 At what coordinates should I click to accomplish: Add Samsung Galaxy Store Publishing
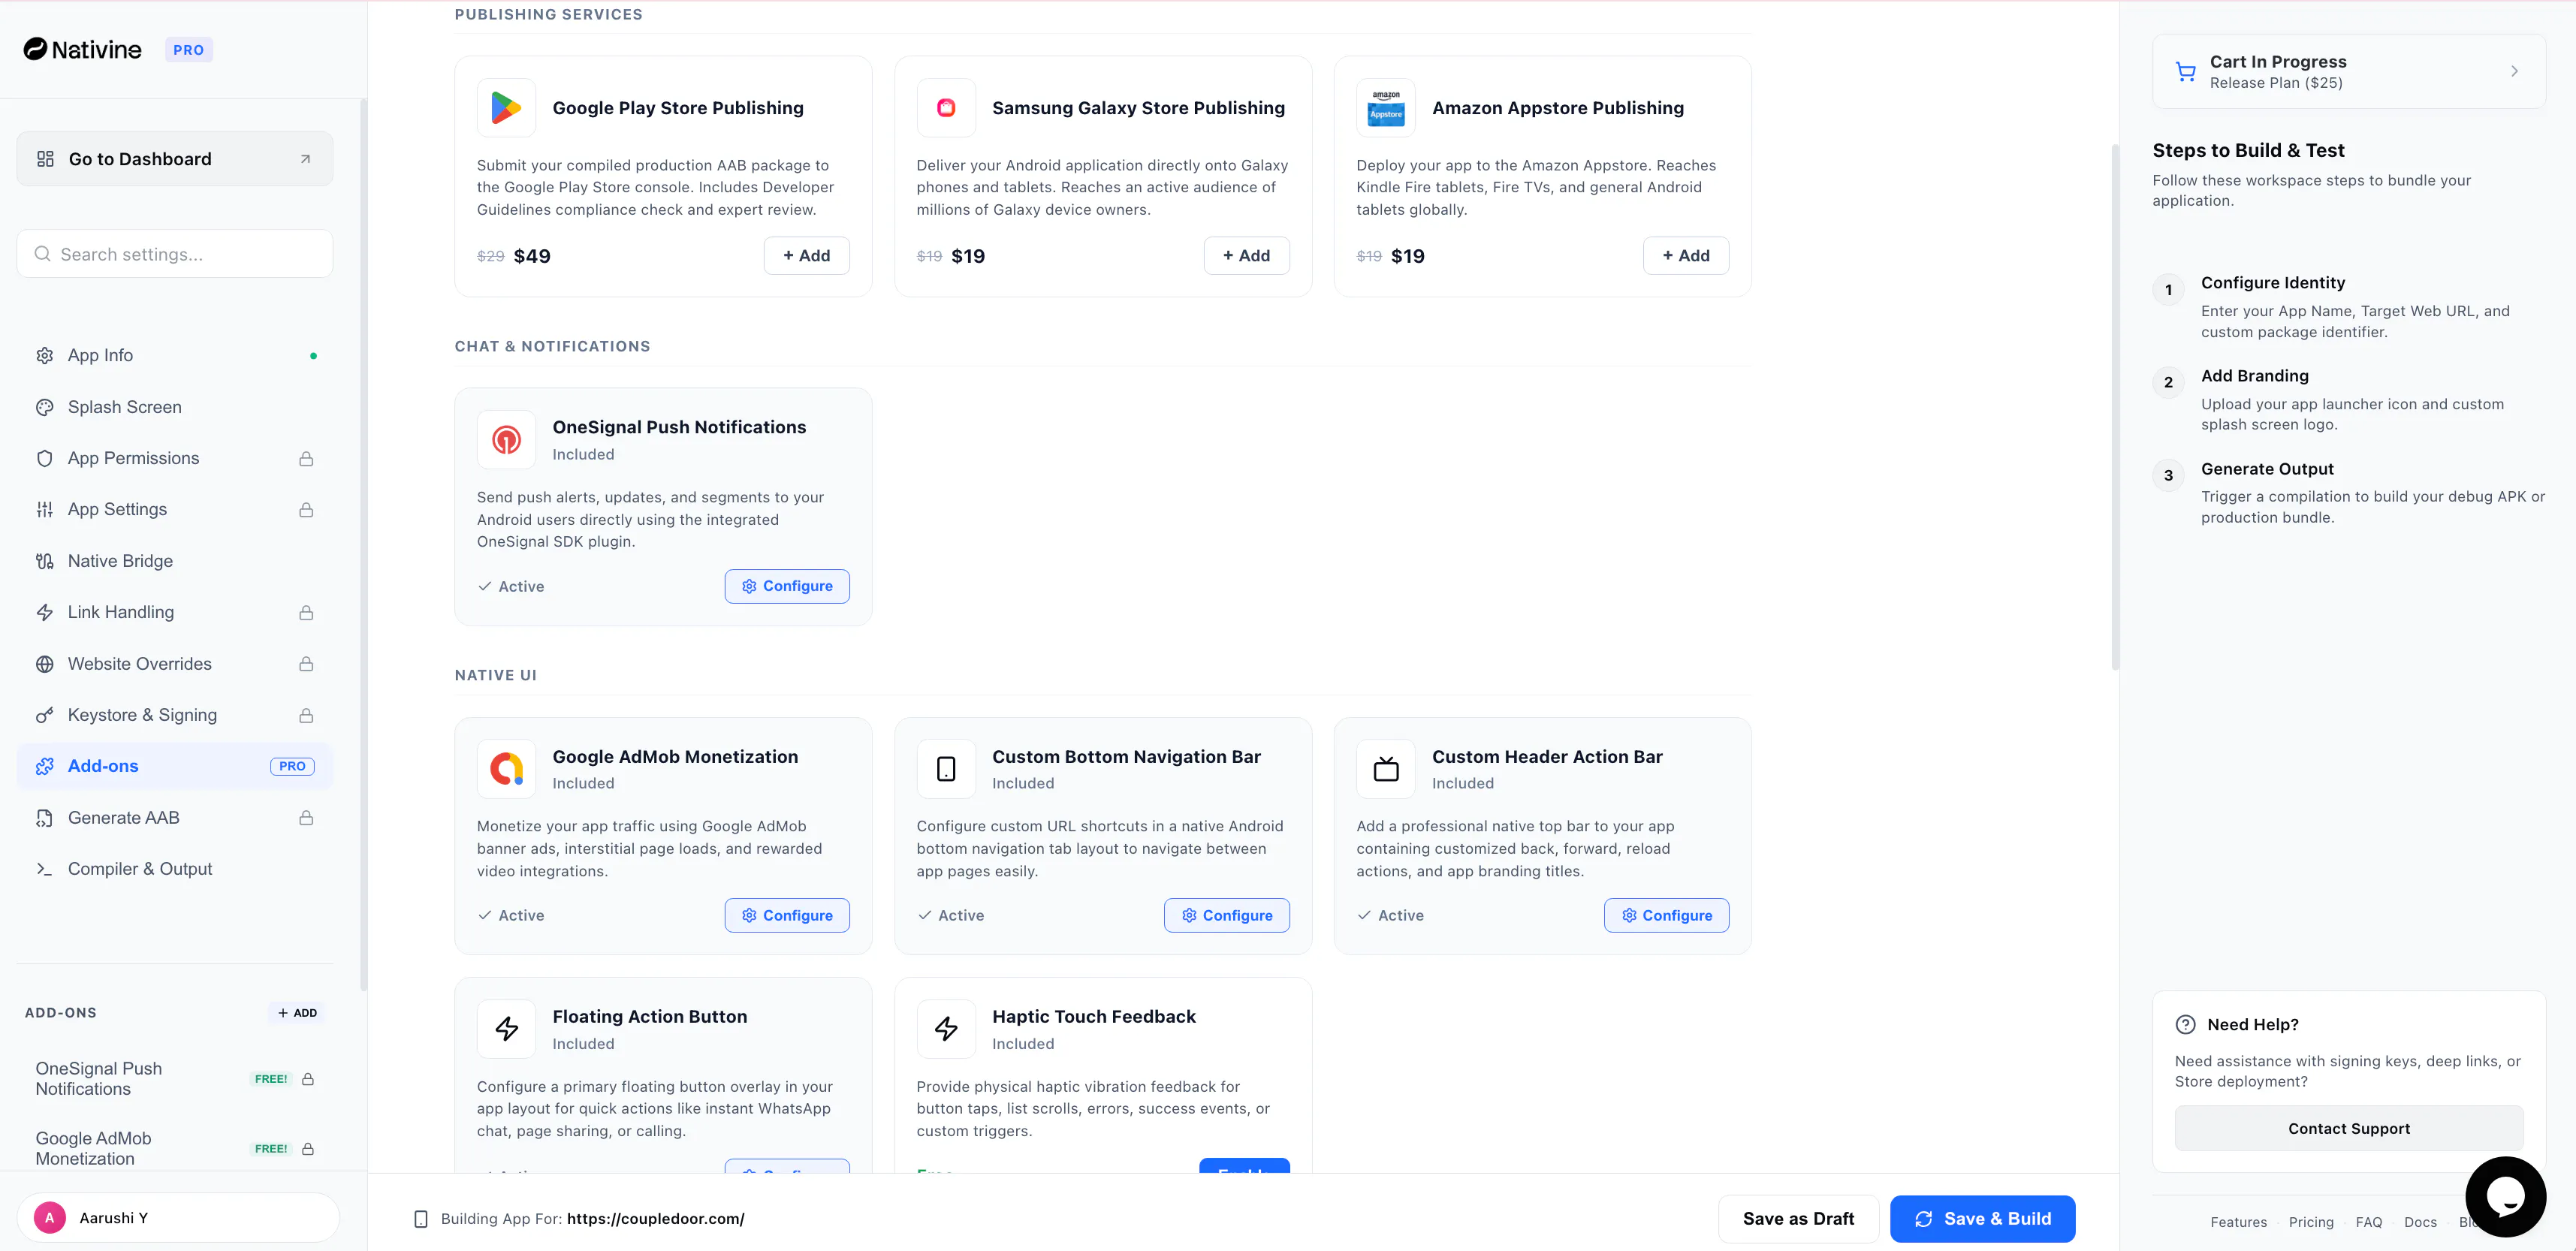1246,256
